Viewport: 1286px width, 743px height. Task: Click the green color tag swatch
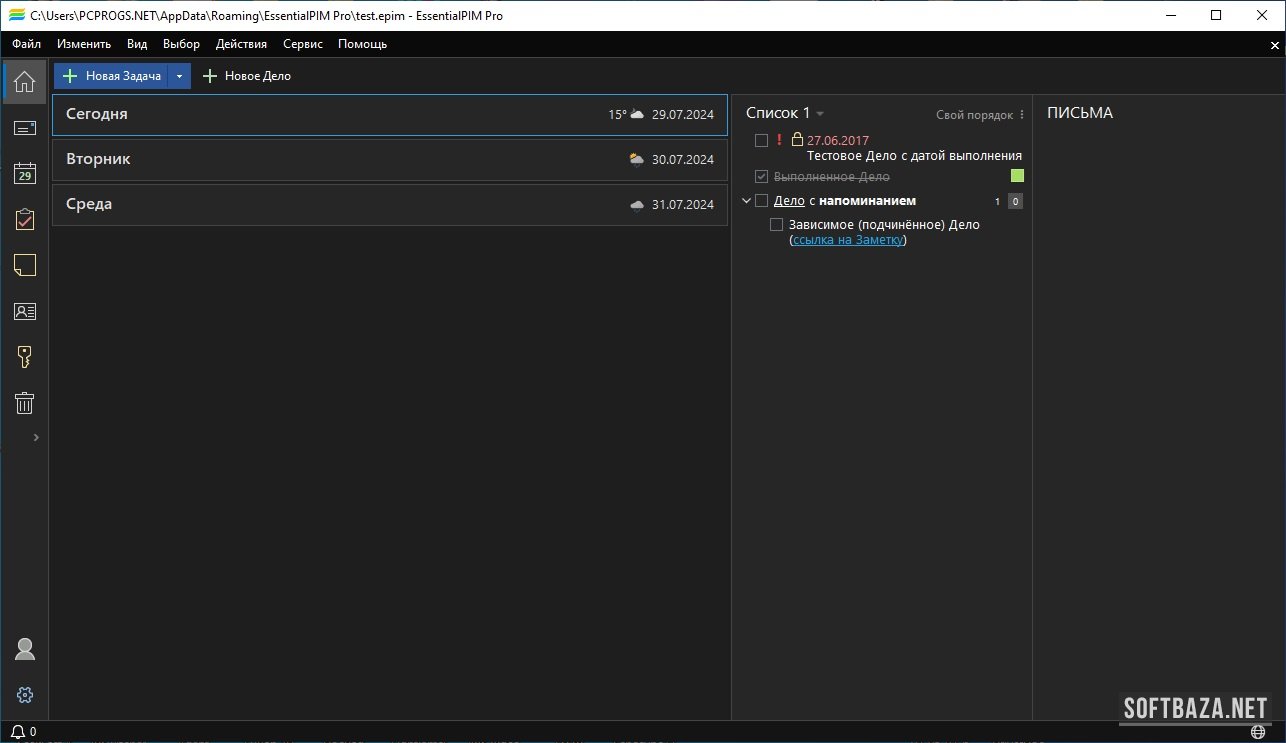(x=1017, y=176)
